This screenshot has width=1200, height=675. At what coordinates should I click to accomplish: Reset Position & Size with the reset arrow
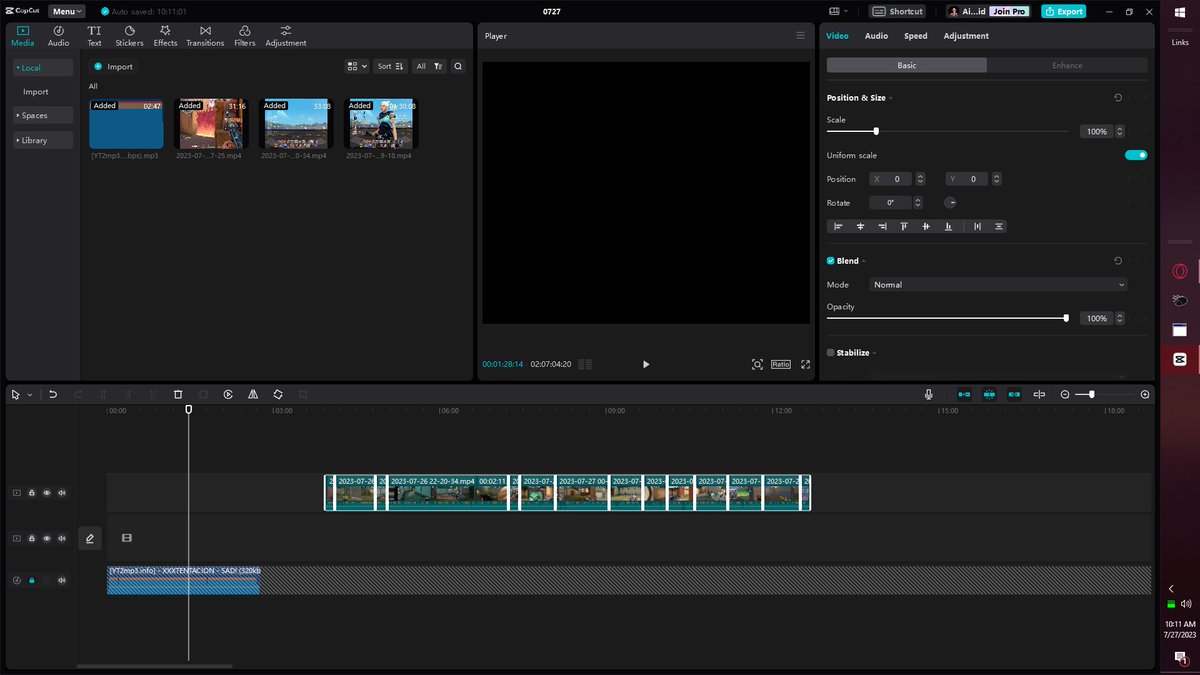pyautogui.click(x=1117, y=98)
